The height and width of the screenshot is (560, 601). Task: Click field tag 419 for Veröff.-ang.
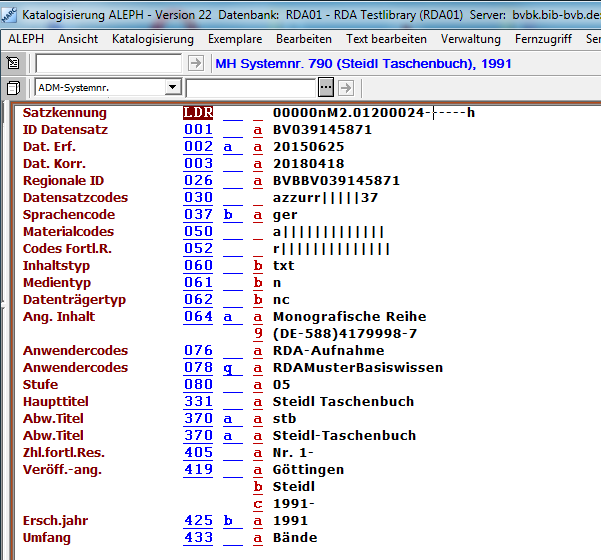pyautogui.click(x=198, y=469)
